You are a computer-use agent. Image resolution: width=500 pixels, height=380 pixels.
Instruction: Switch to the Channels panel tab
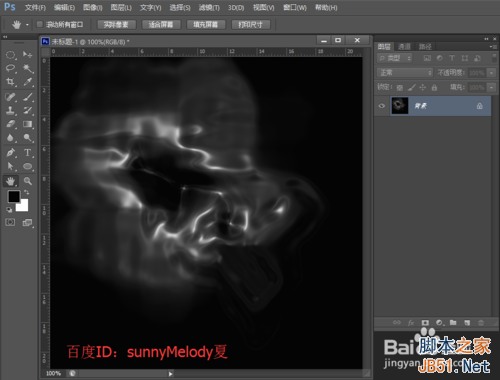(x=404, y=47)
